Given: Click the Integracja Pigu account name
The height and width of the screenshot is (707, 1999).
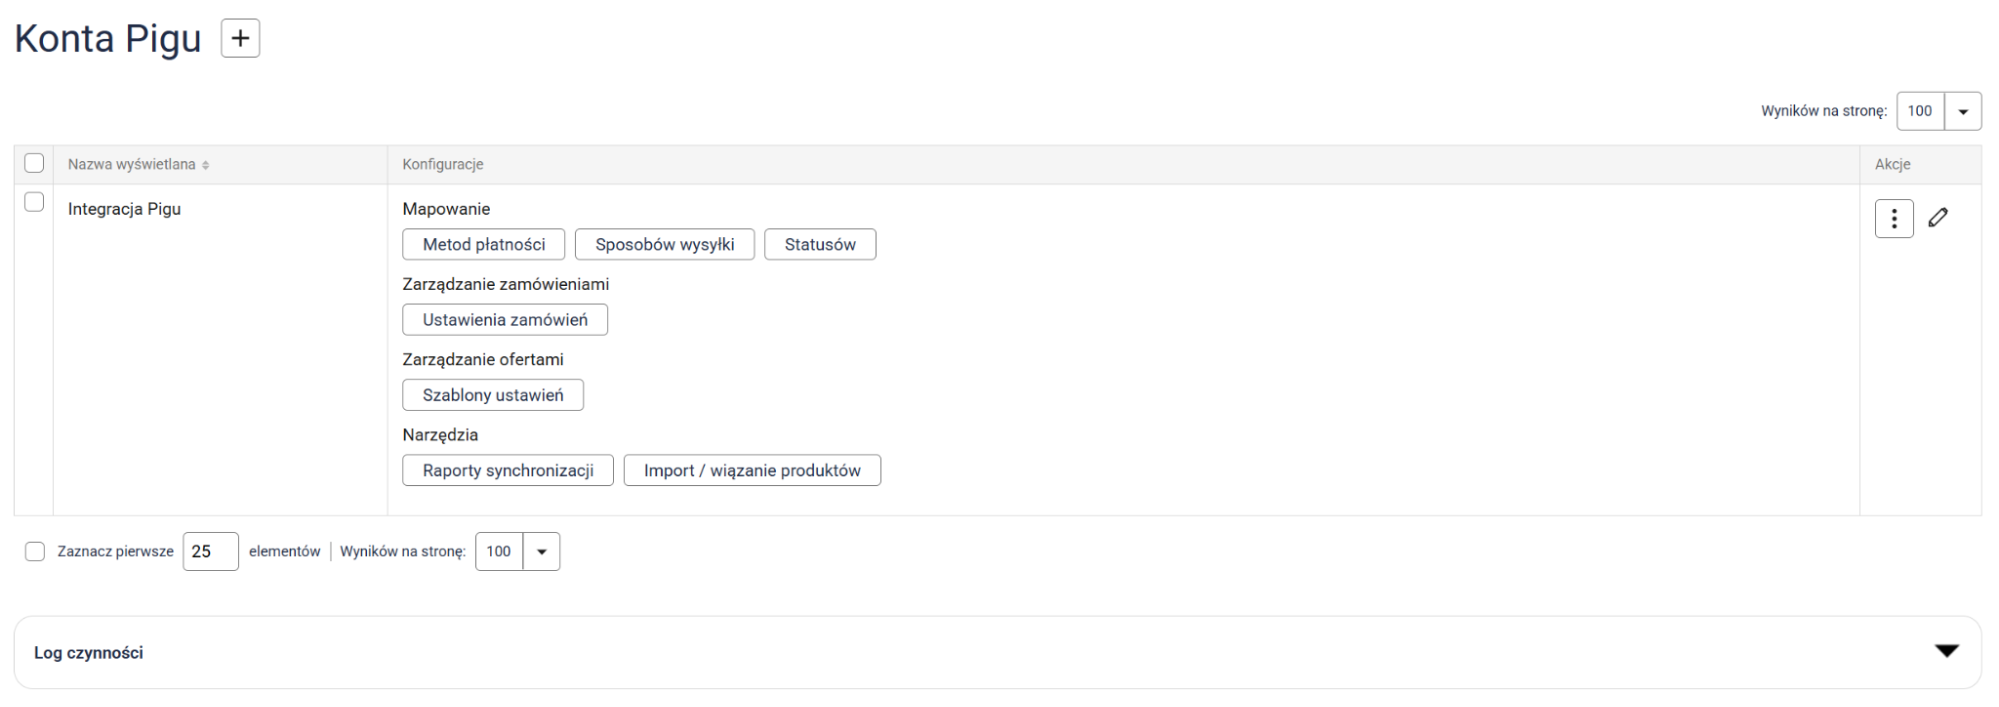Looking at the screenshot, I should pos(124,209).
